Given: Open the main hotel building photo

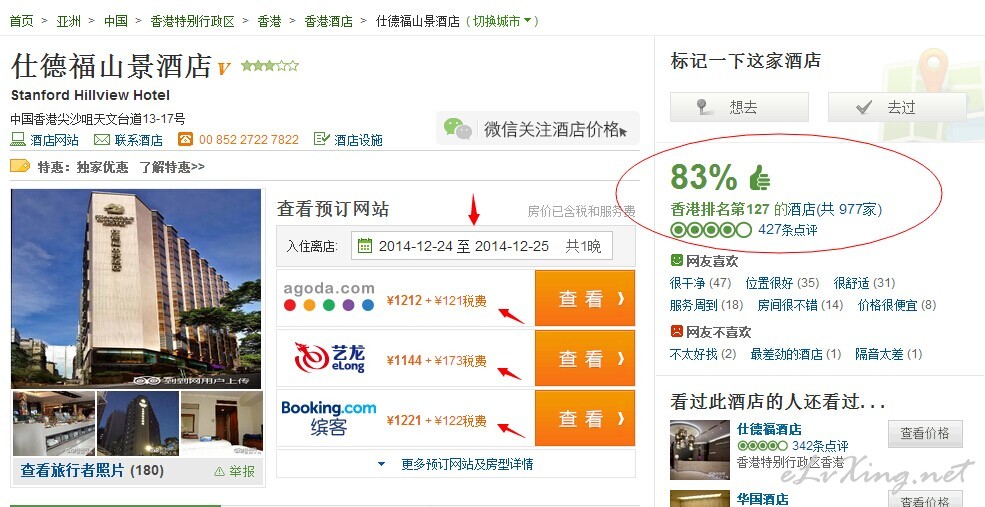Looking at the screenshot, I should click(x=136, y=288).
